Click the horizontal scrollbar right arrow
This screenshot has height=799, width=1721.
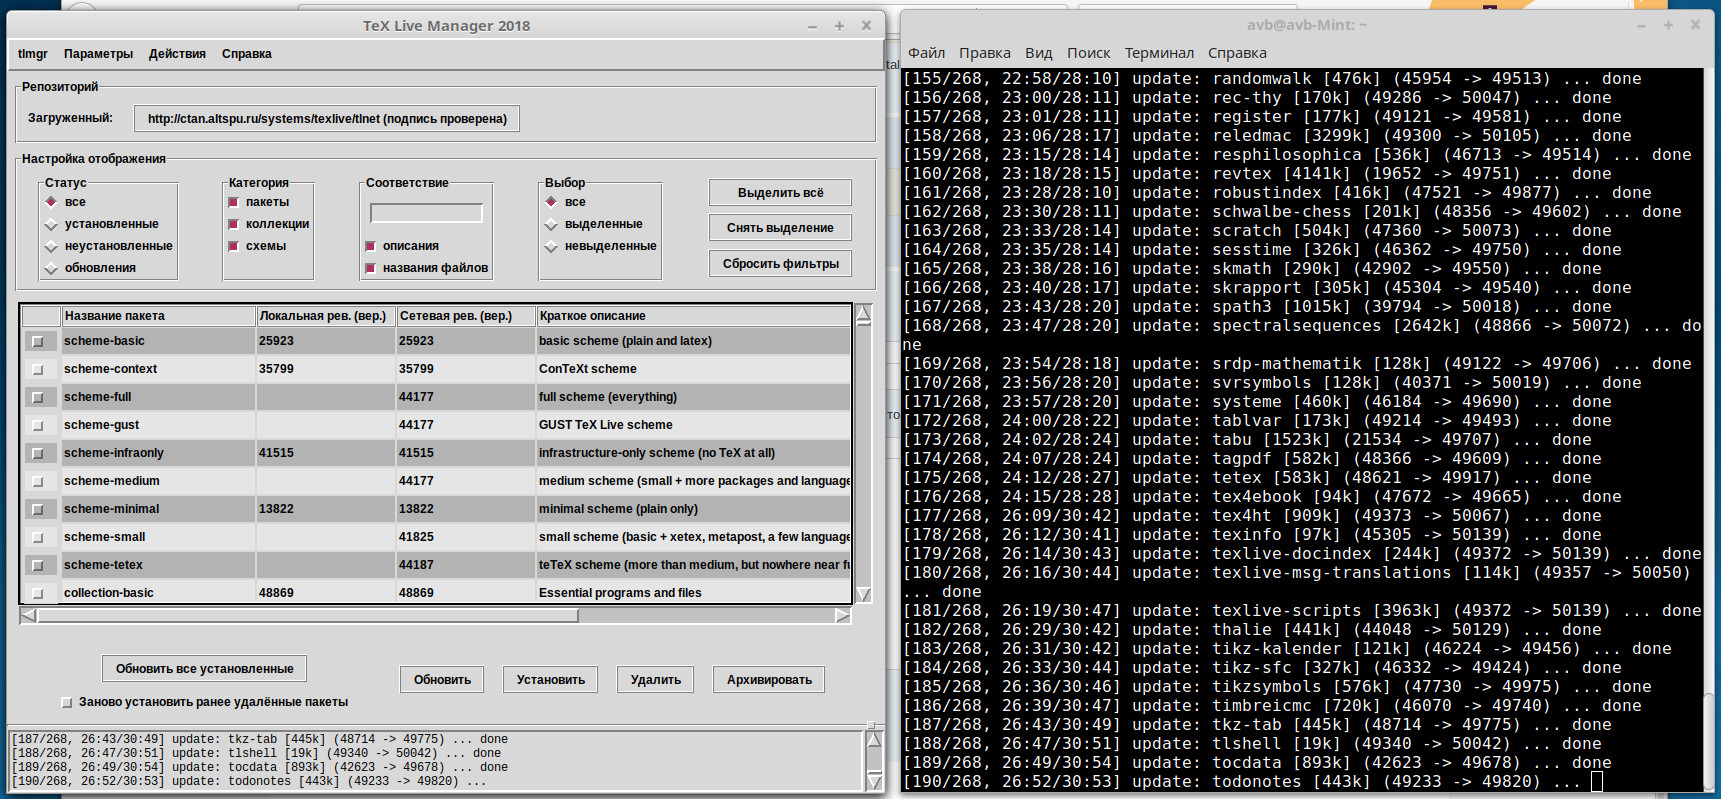(843, 616)
